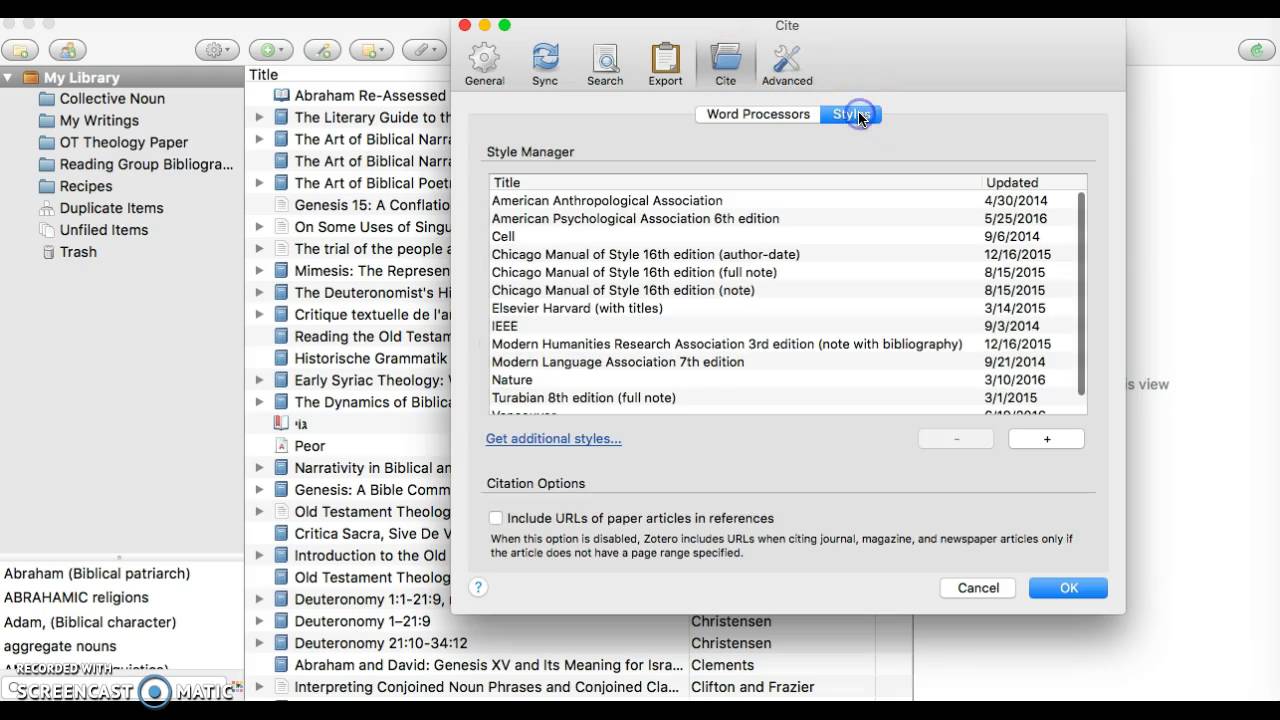The image size is (1280, 720).
Task: Select the Duplicate Items icon in sidebar
Action: (47, 208)
